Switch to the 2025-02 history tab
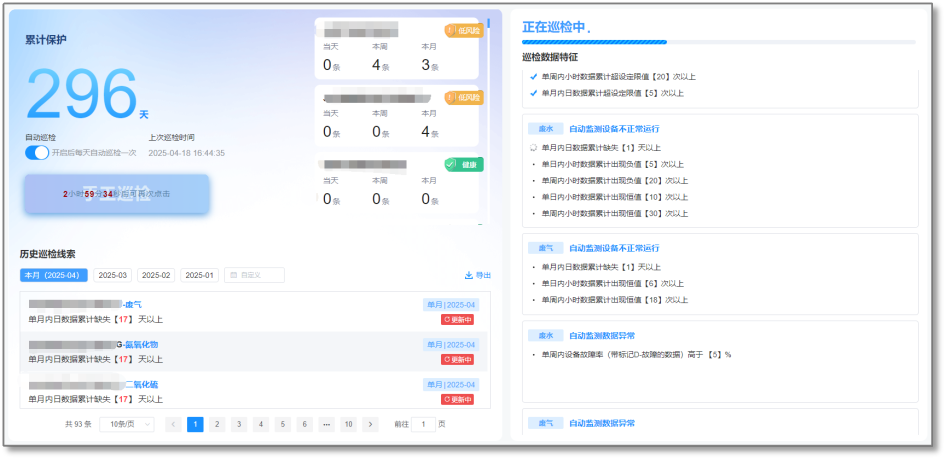The image size is (946, 459). (156, 275)
